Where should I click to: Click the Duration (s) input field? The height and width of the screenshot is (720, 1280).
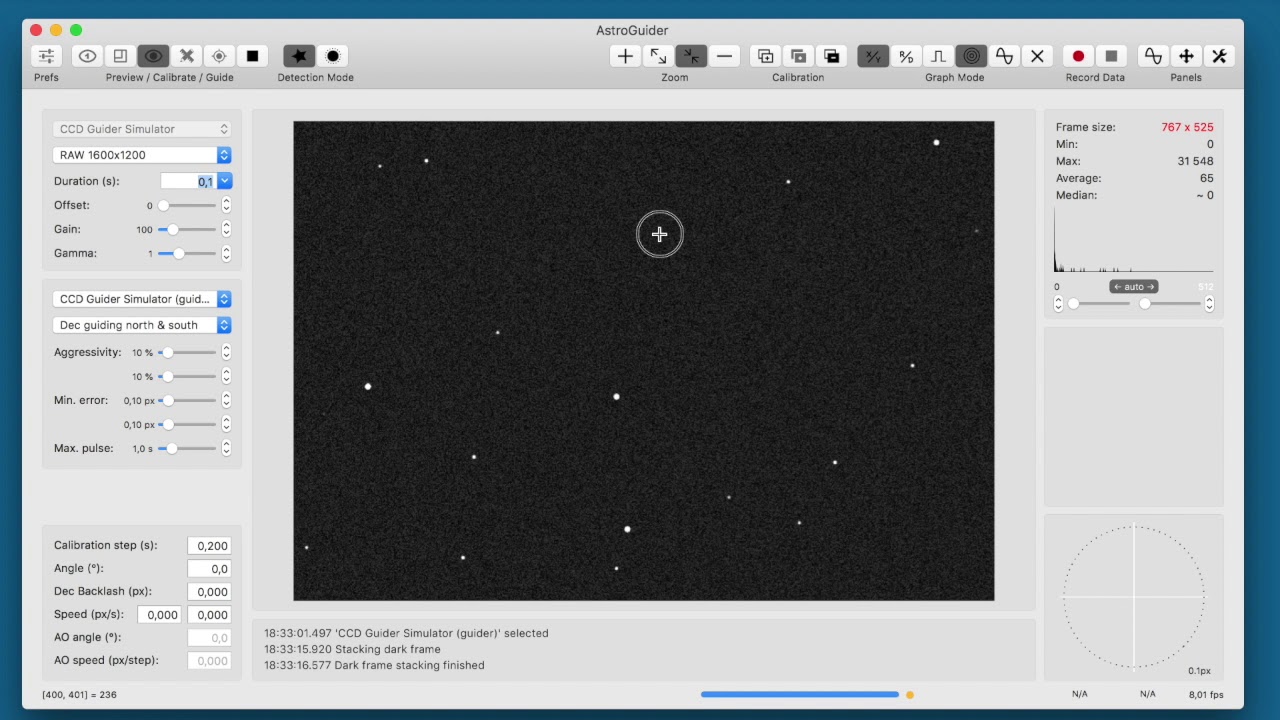point(189,181)
